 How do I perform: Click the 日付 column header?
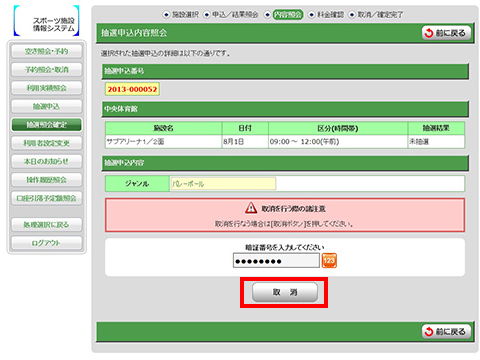(245, 128)
